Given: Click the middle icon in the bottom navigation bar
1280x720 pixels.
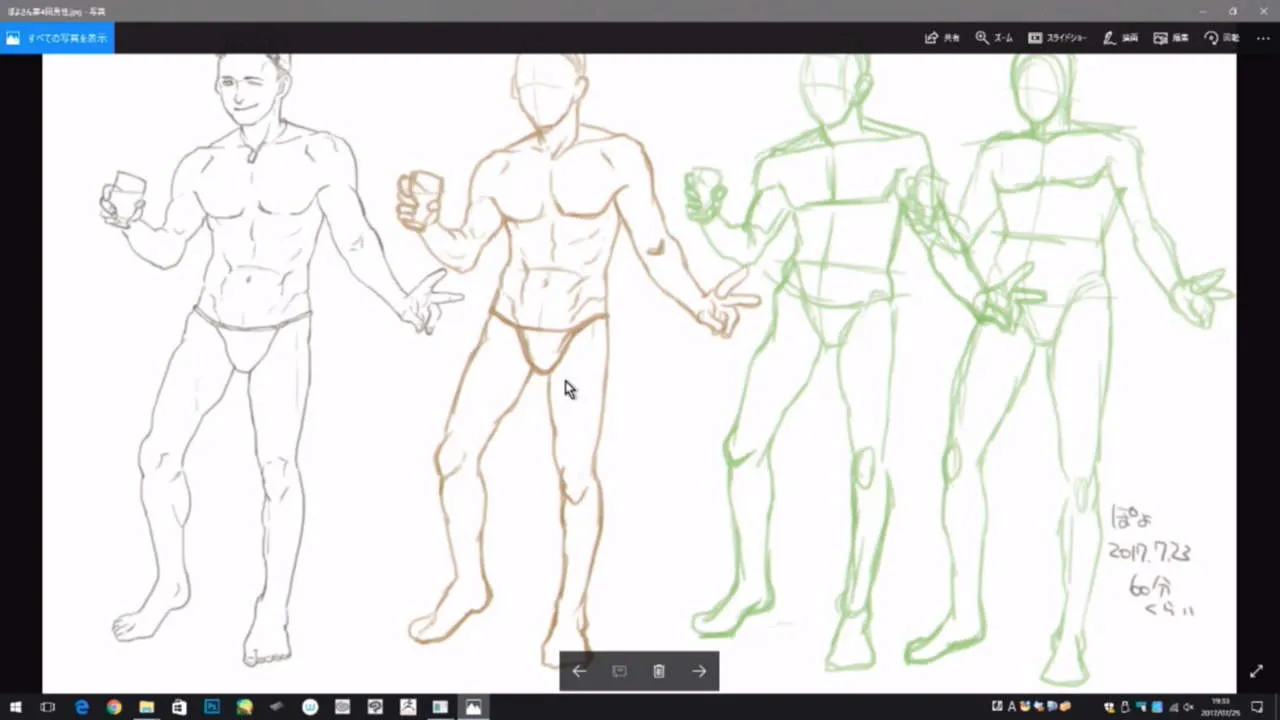Looking at the screenshot, I should 619,671.
